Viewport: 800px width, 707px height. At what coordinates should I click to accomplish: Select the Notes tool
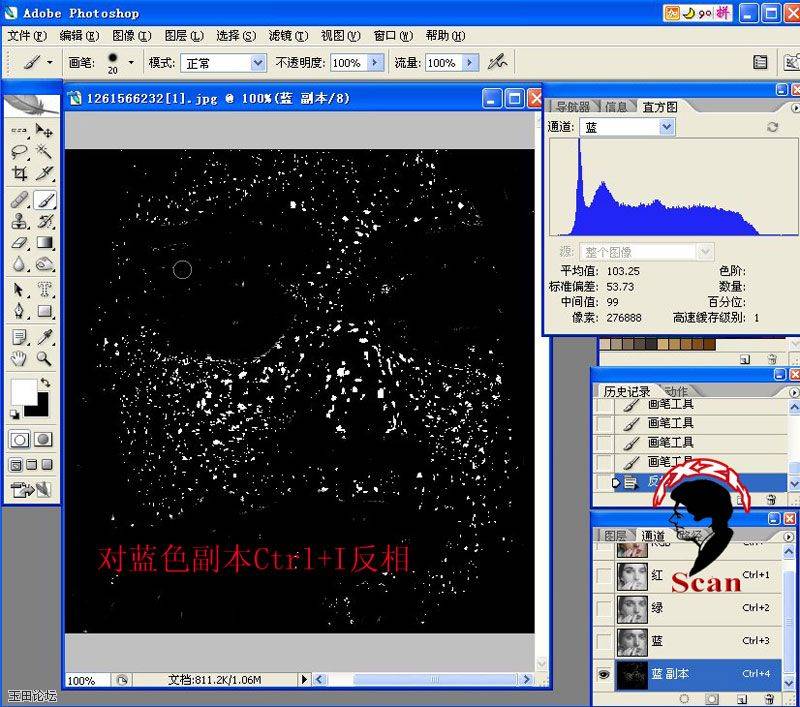click(19, 337)
